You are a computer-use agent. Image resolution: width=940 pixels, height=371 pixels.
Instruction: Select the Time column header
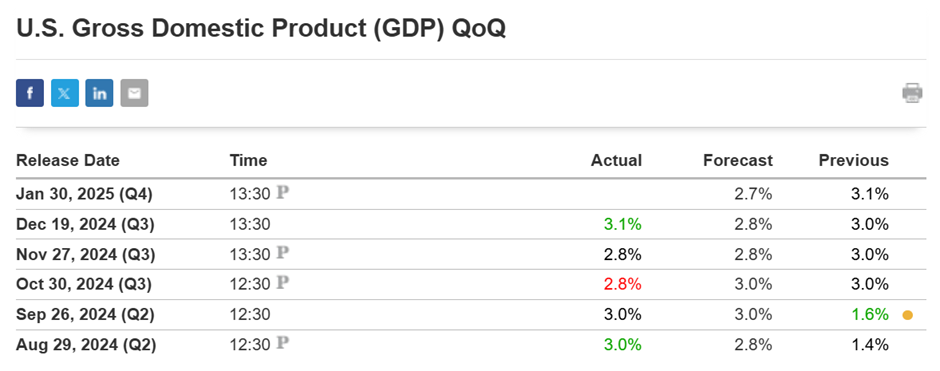(248, 161)
